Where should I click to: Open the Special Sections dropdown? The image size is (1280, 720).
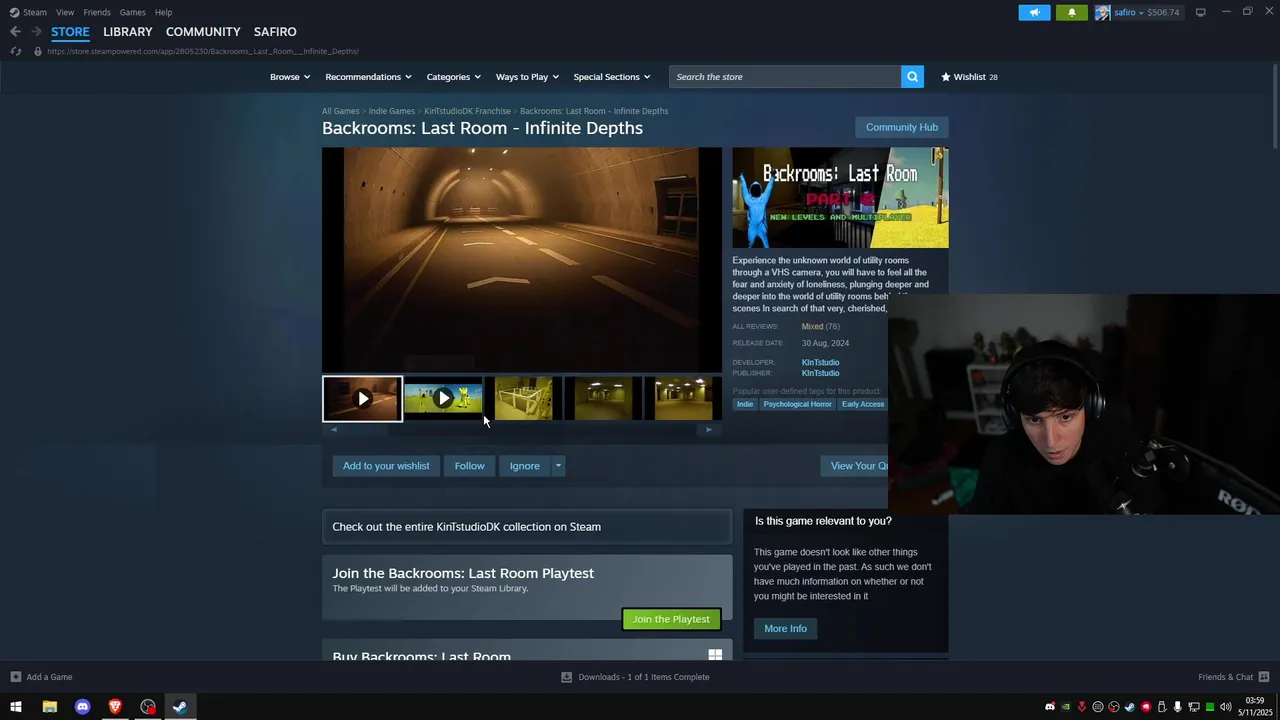click(x=612, y=77)
